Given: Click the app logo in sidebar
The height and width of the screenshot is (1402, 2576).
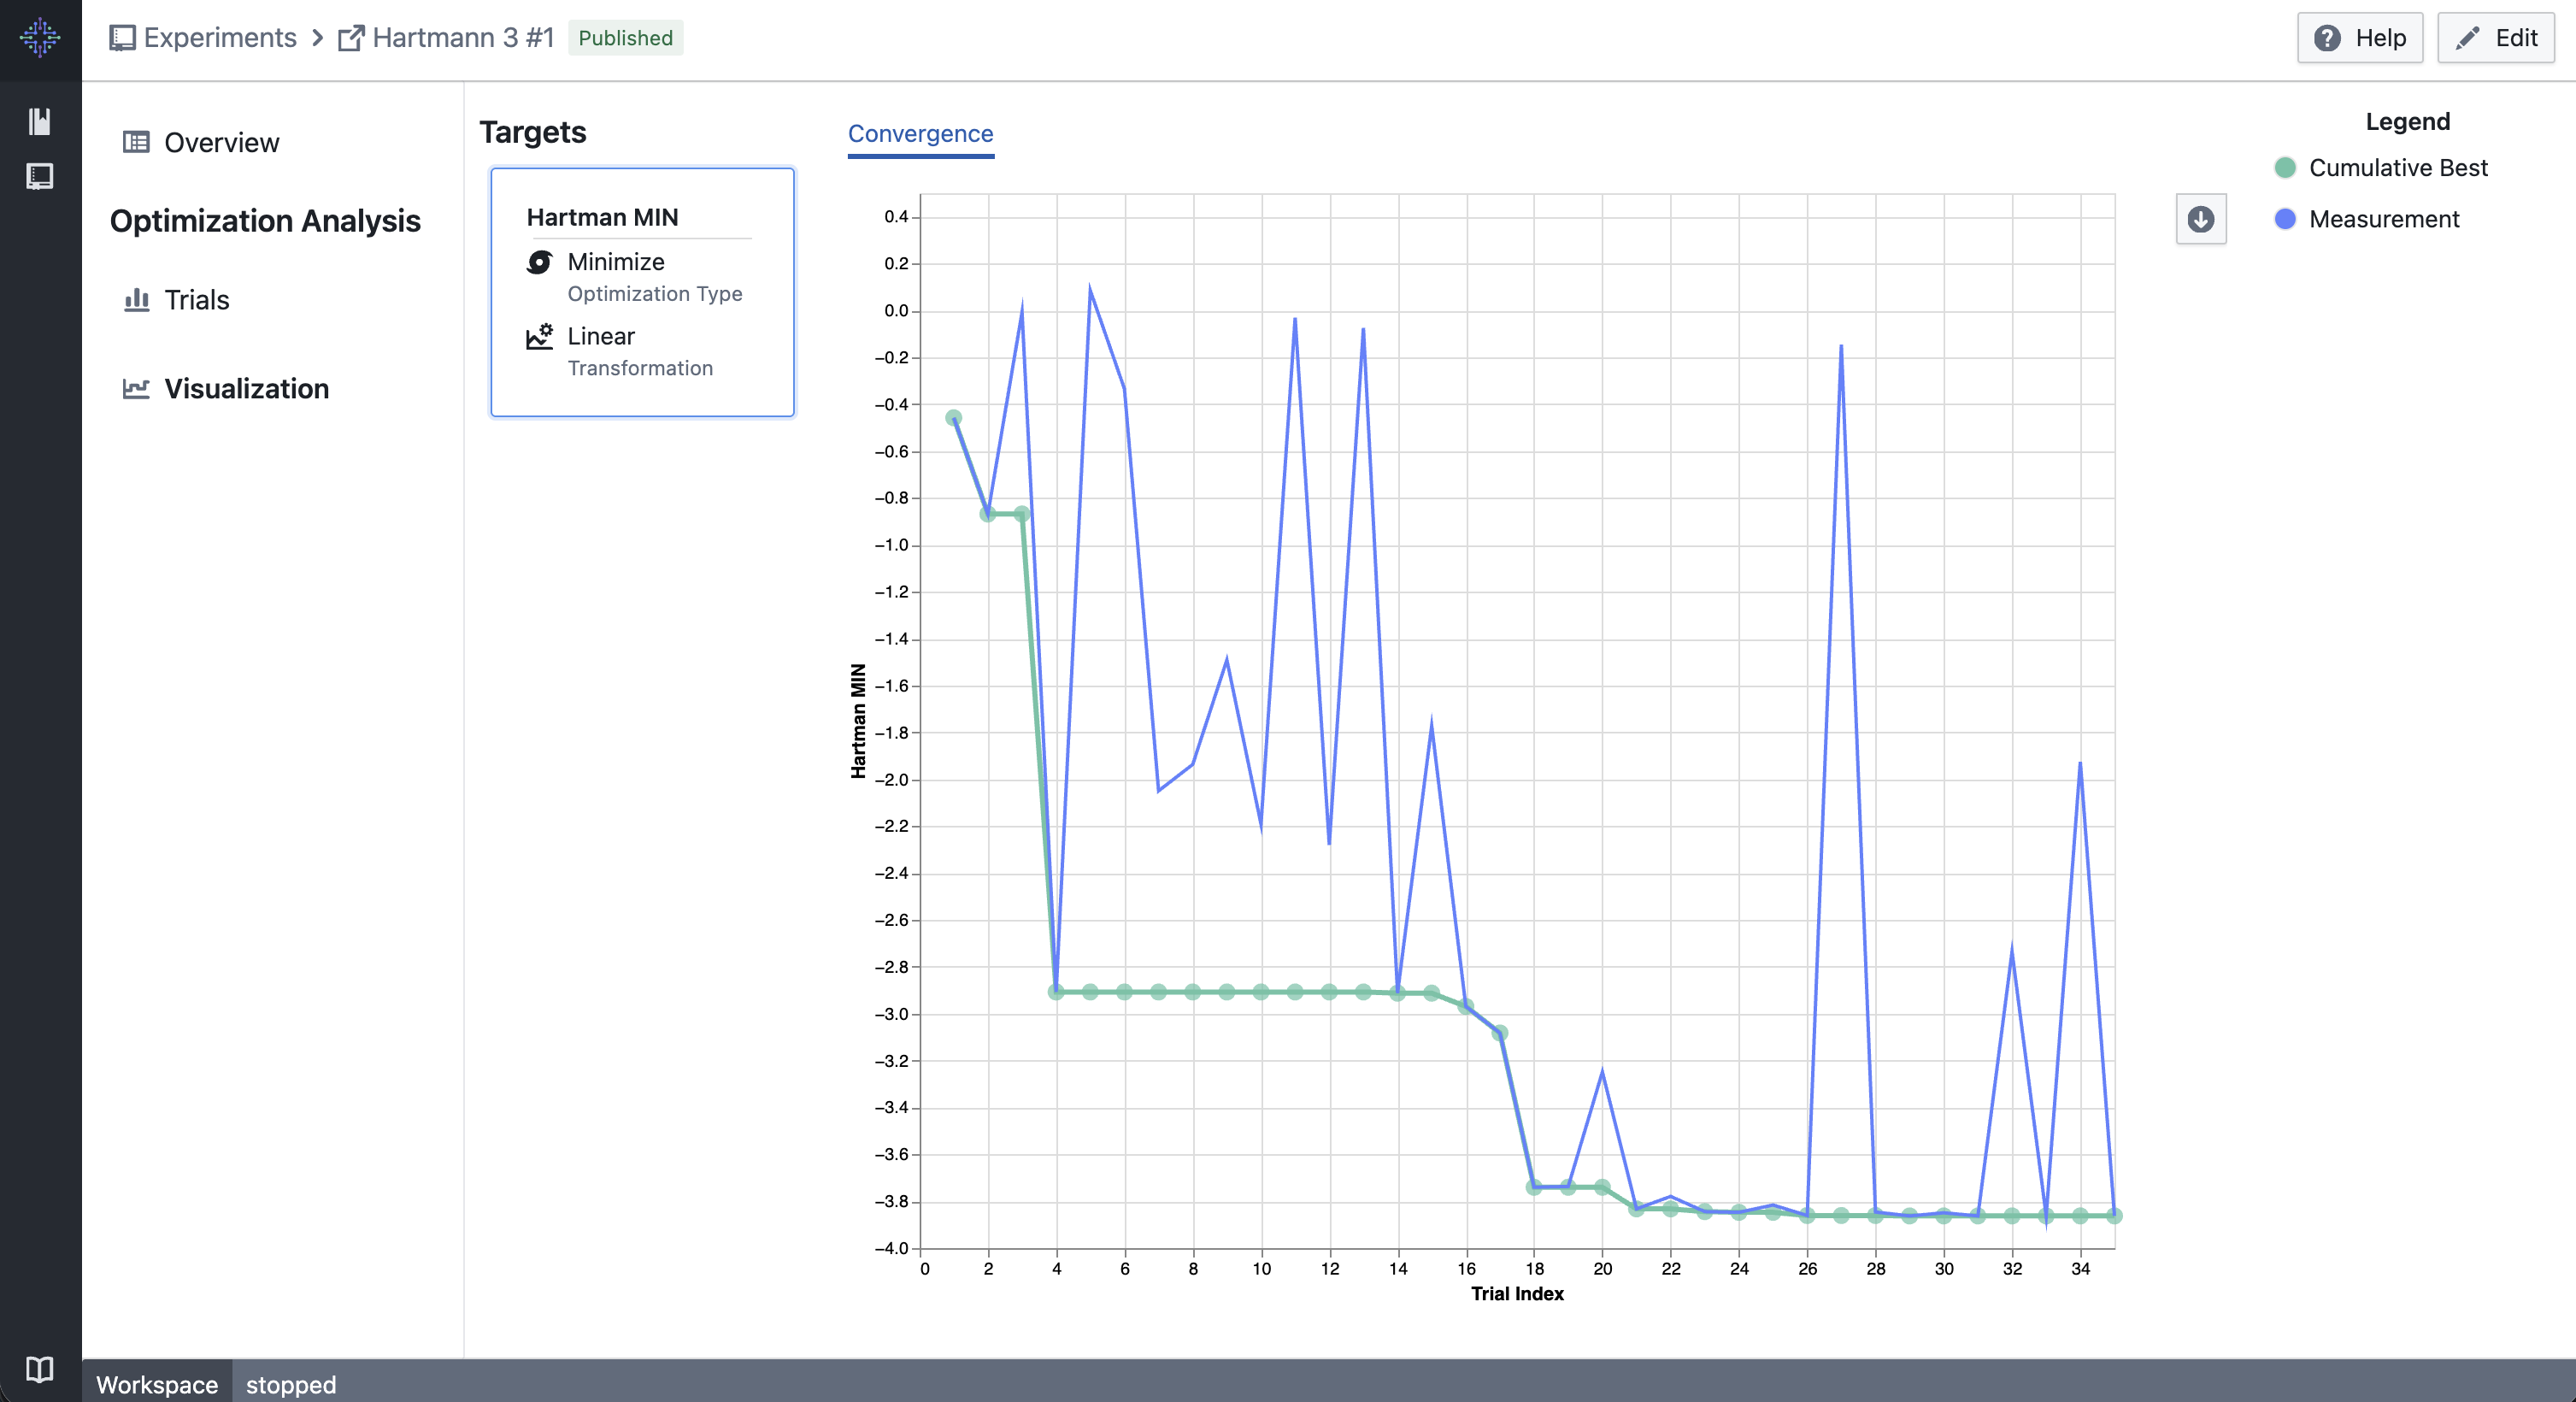Looking at the screenshot, I should 40,38.
